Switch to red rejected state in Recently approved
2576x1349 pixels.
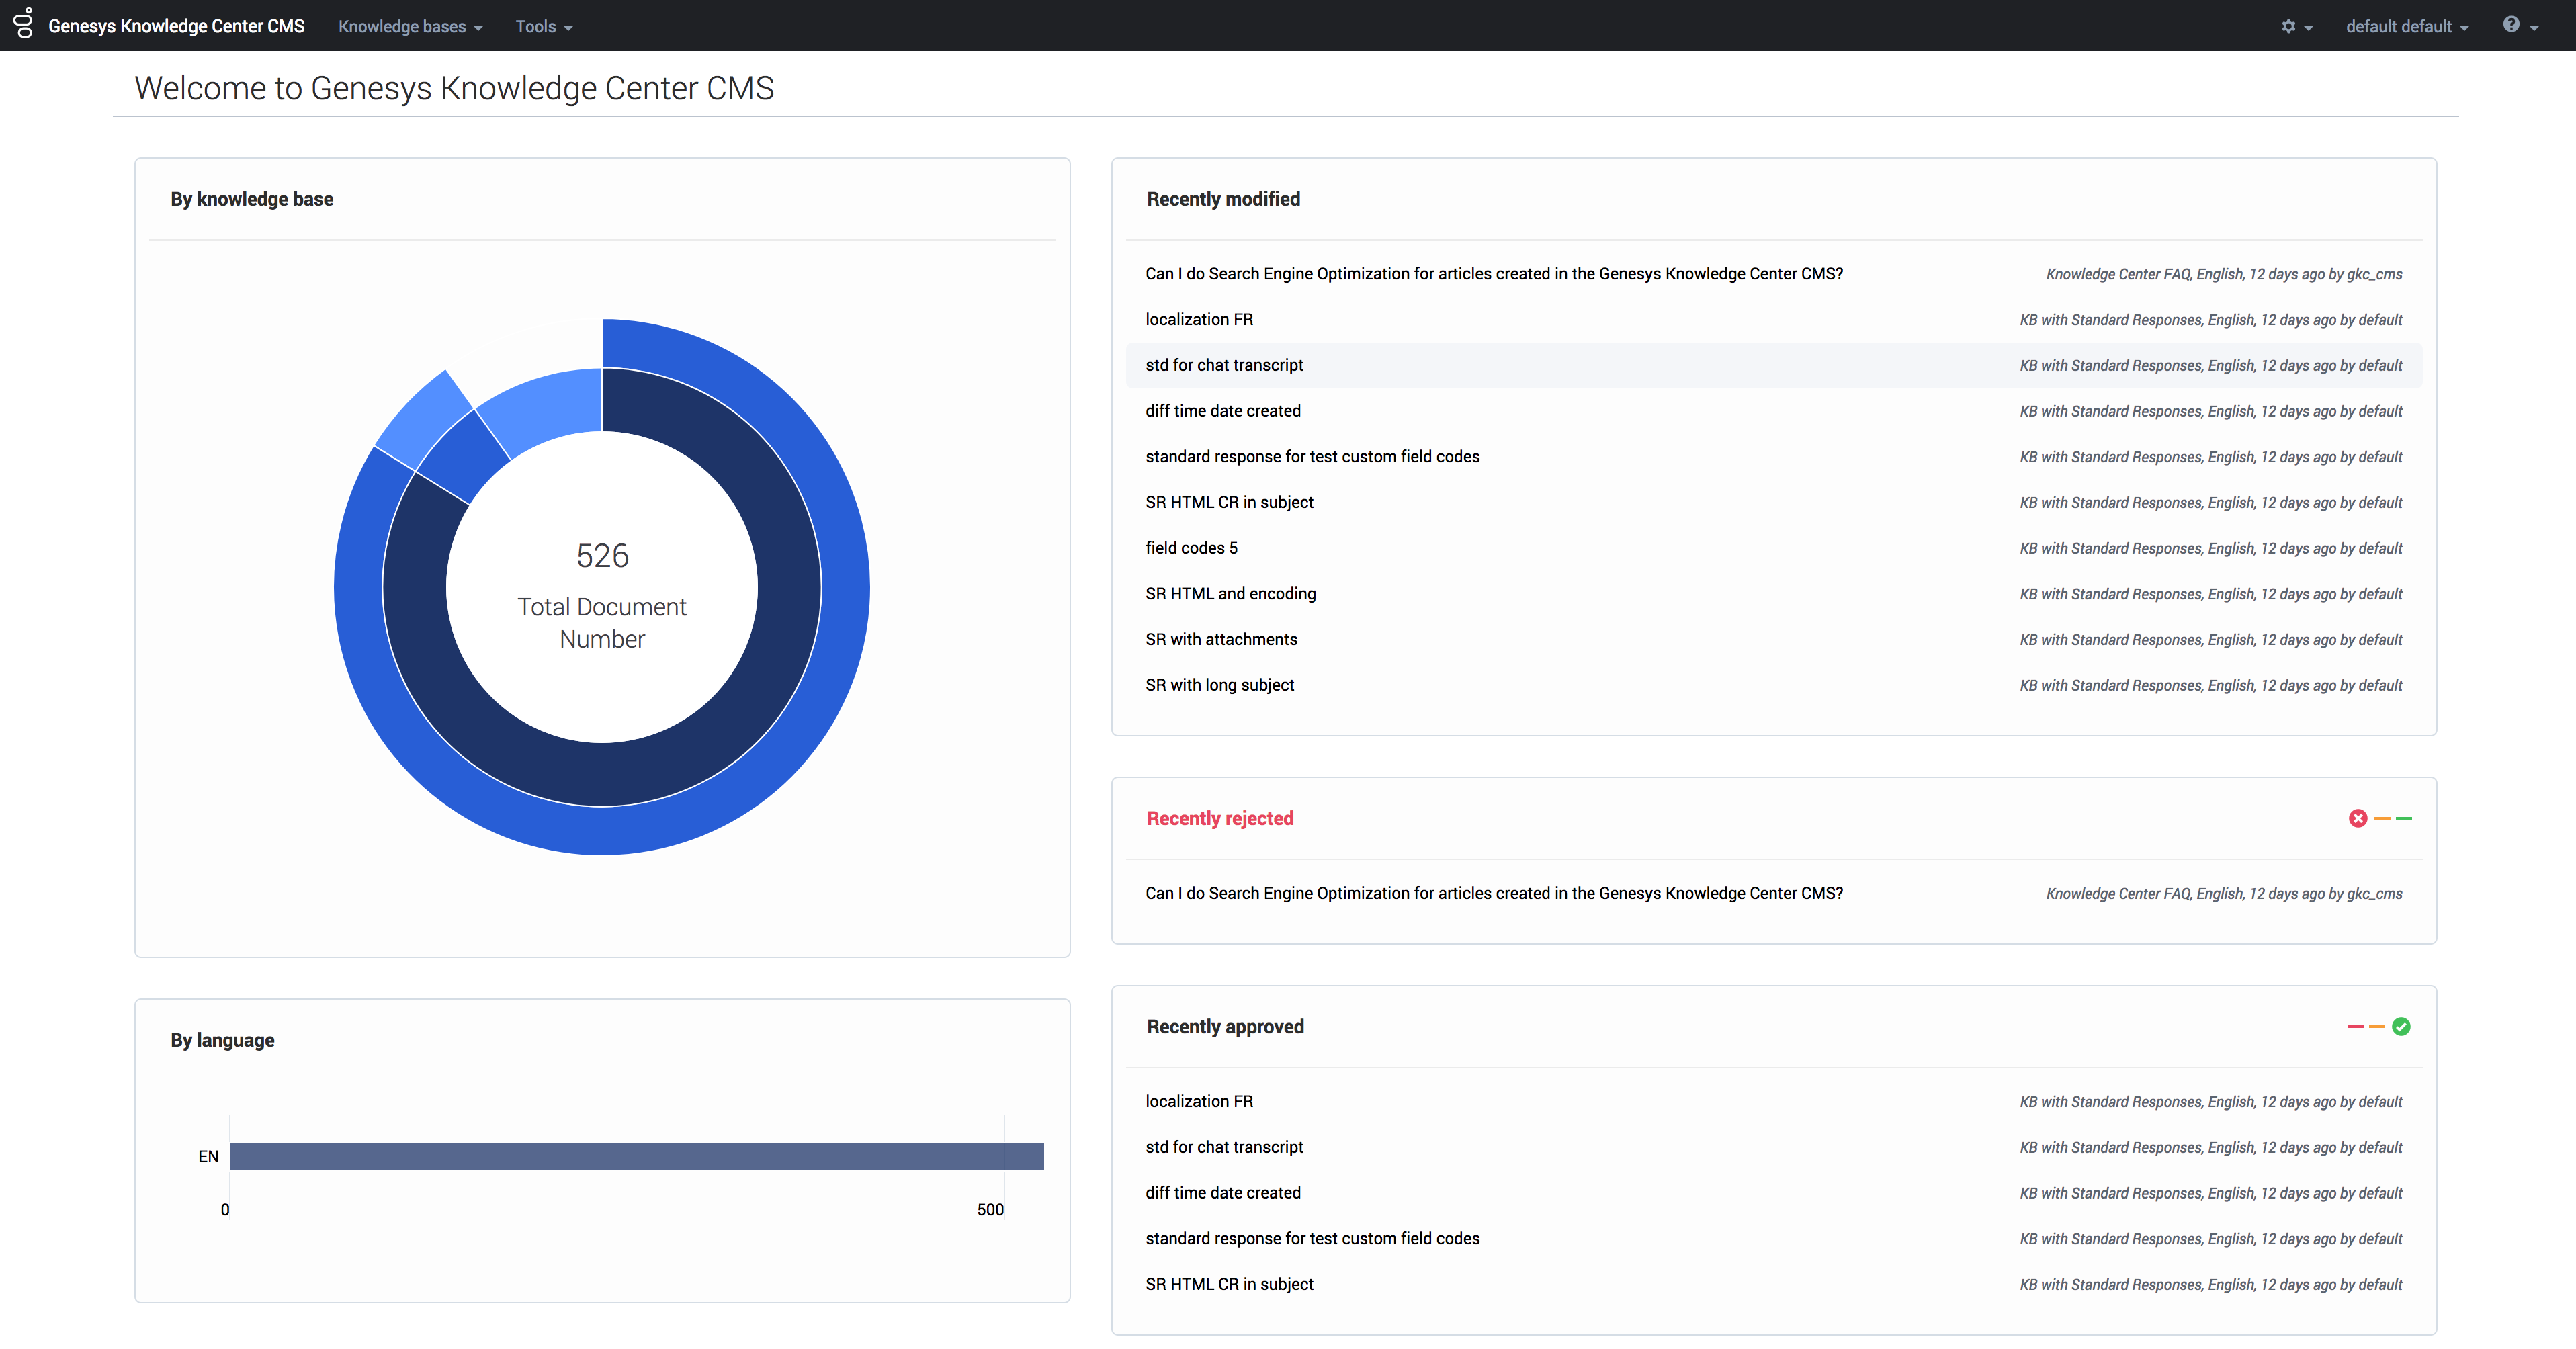(2355, 1026)
